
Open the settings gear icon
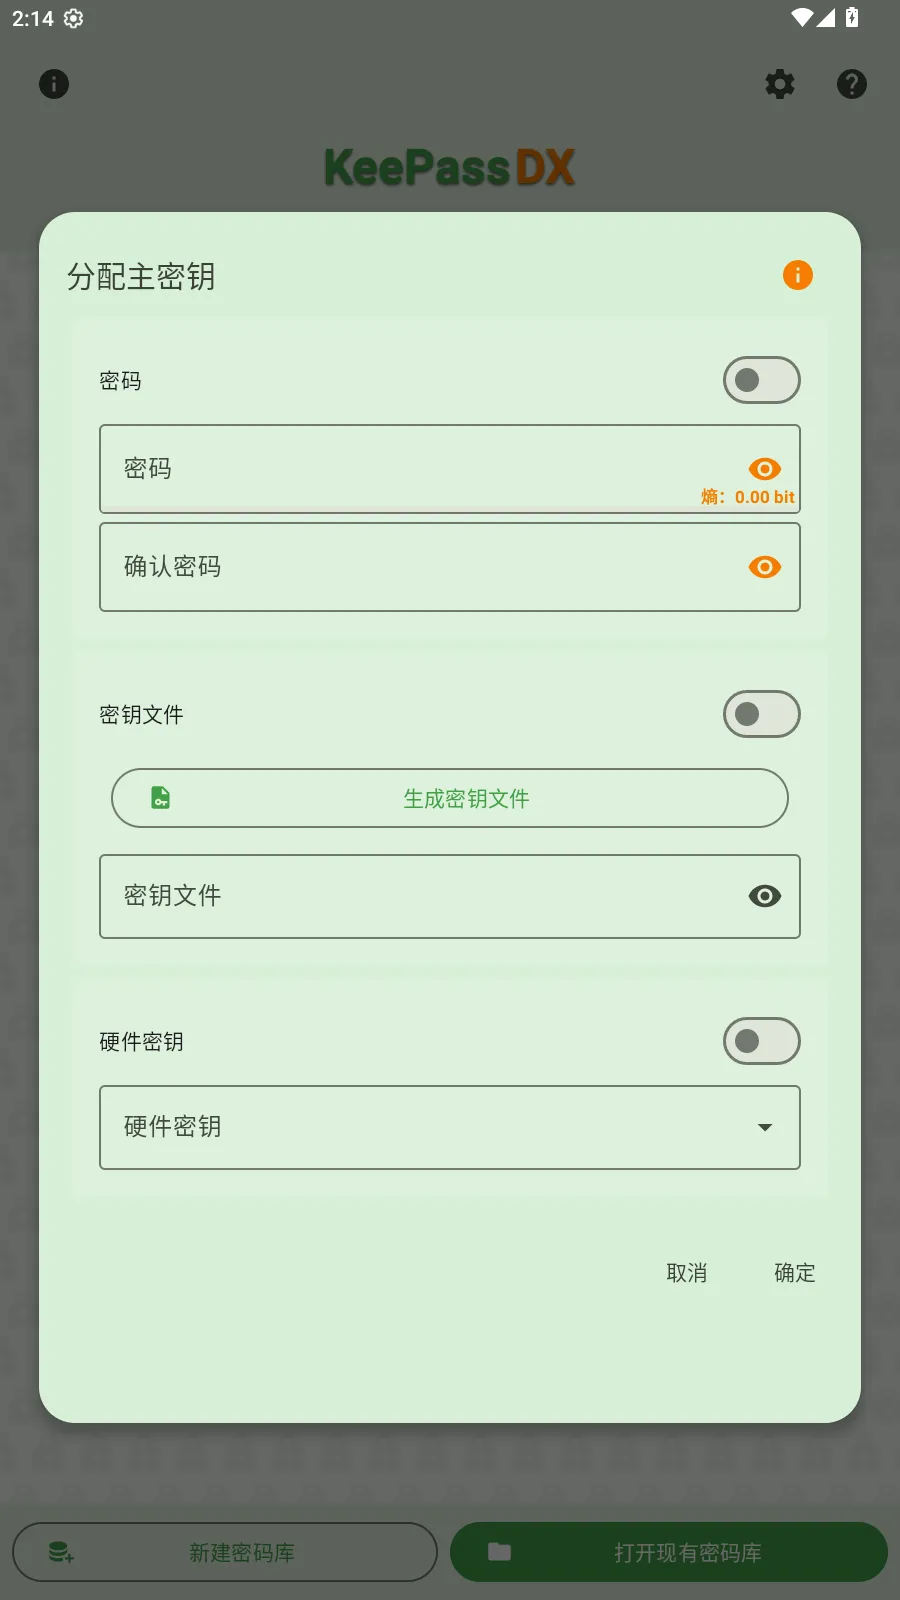point(780,84)
